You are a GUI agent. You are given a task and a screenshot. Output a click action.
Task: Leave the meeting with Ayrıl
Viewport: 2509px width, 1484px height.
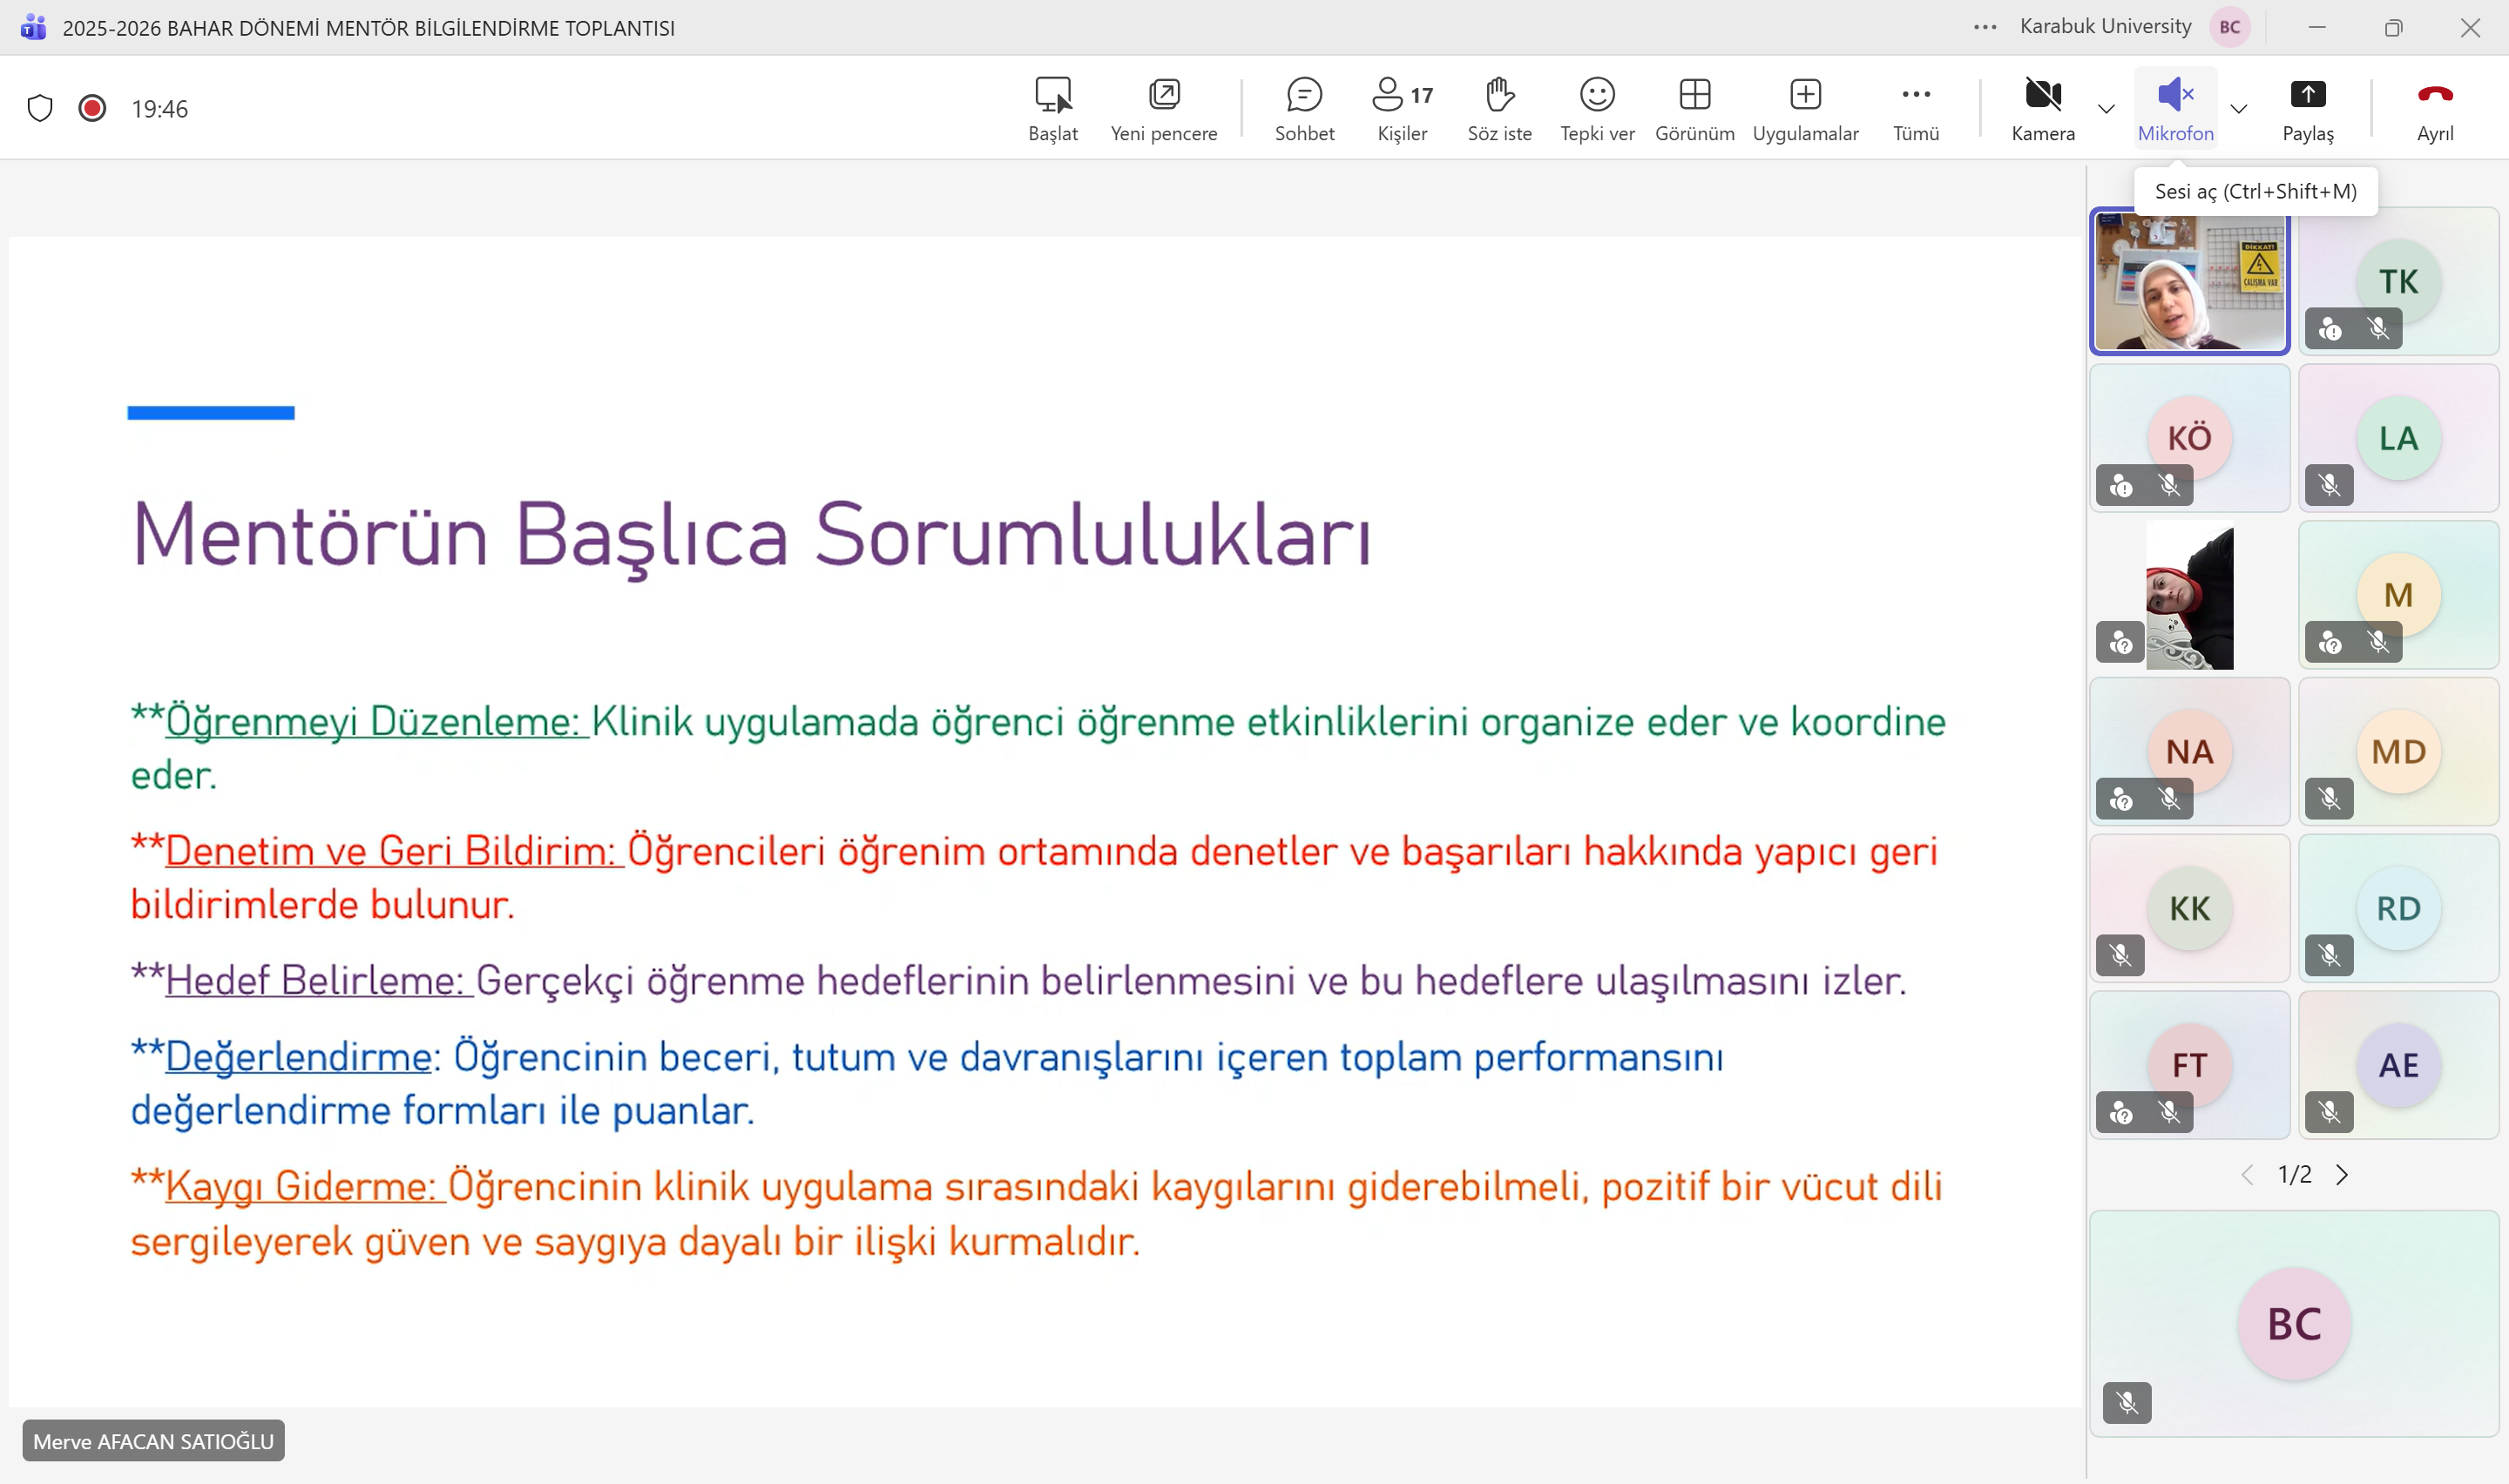(2435, 108)
